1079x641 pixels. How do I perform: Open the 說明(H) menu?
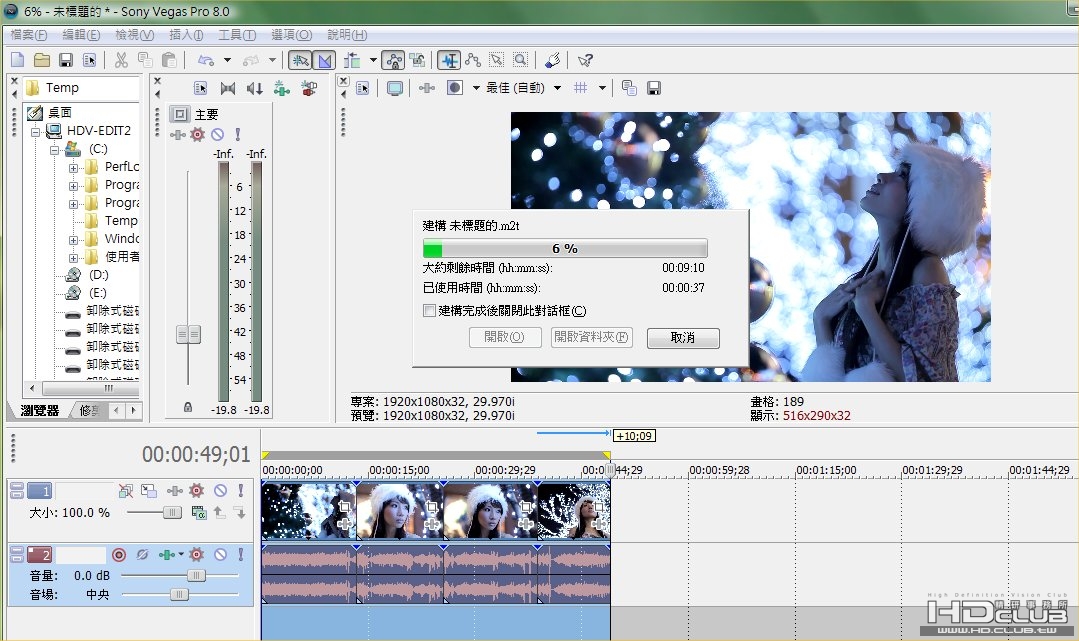pyautogui.click(x=346, y=34)
